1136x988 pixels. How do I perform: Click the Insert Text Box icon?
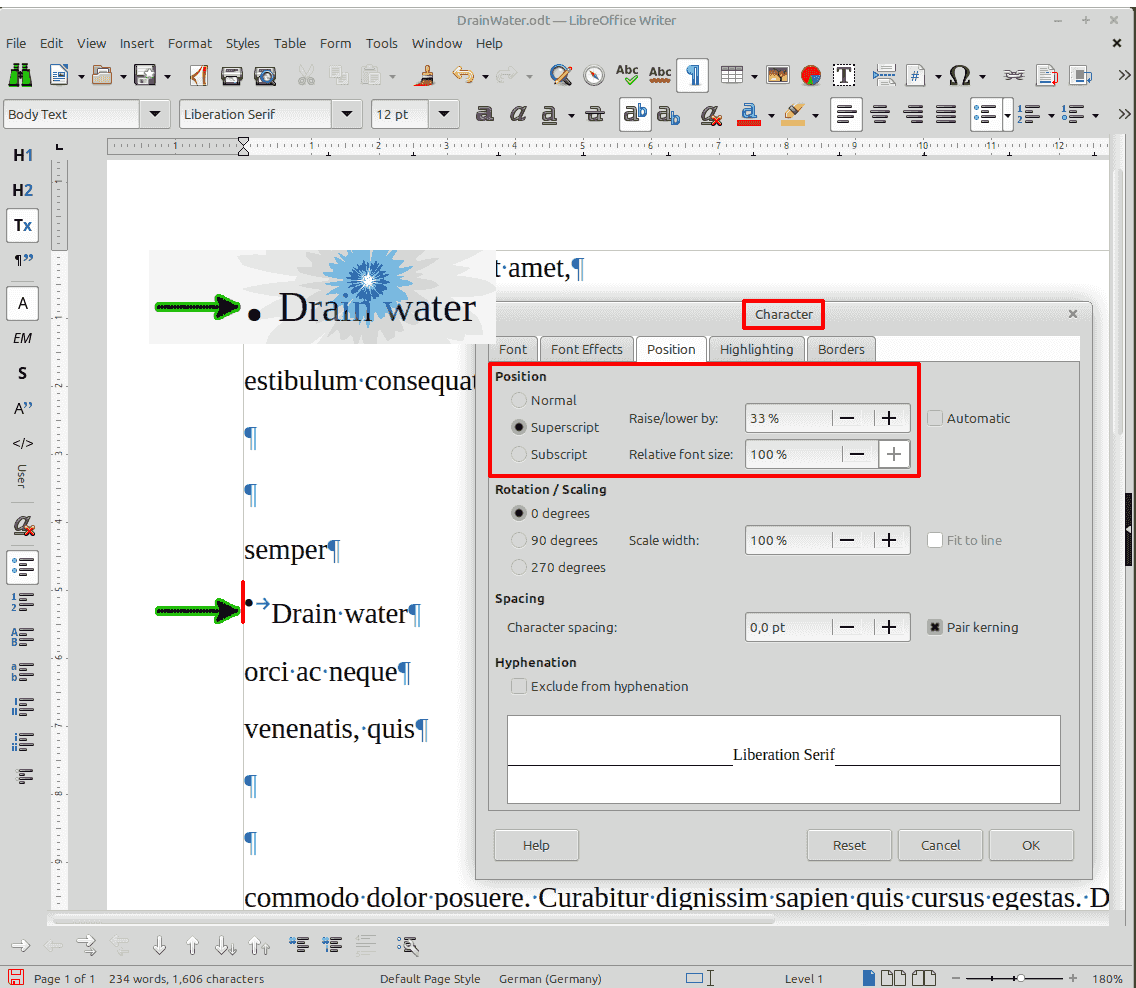click(x=844, y=75)
